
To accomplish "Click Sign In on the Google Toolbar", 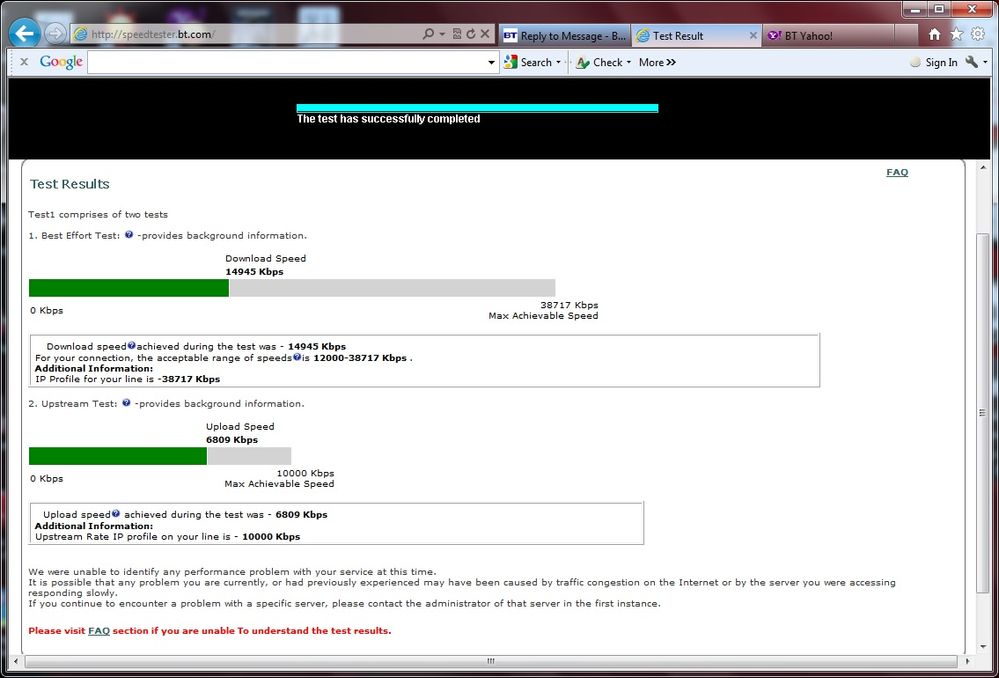I will tap(941, 62).
